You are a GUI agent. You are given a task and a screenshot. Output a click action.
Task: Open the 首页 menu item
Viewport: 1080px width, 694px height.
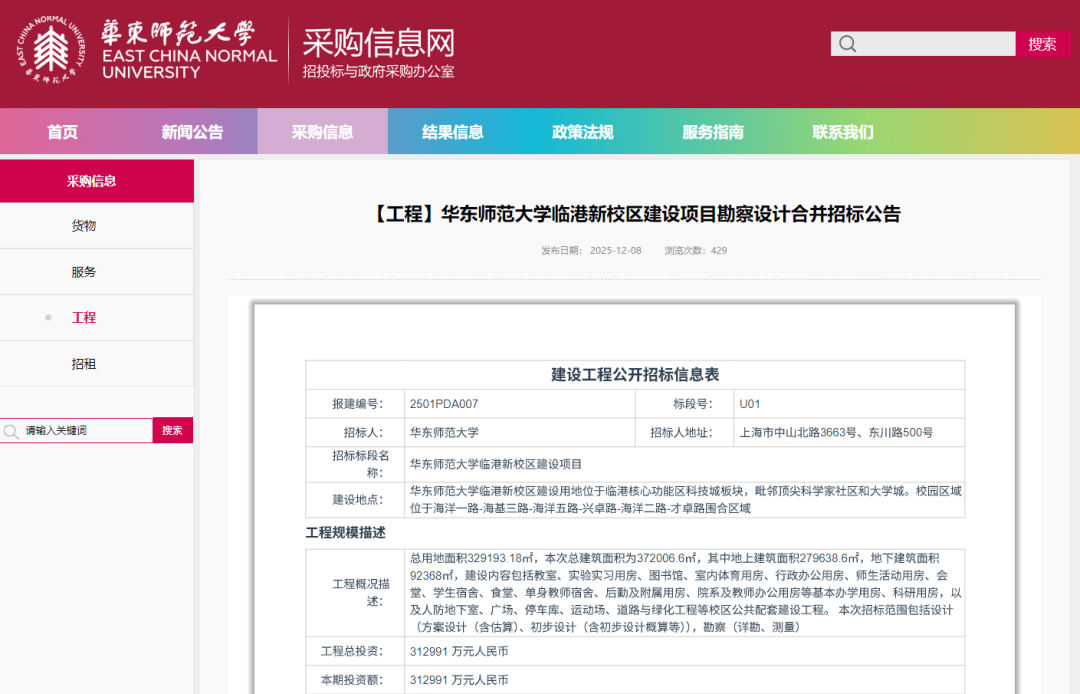64,131
